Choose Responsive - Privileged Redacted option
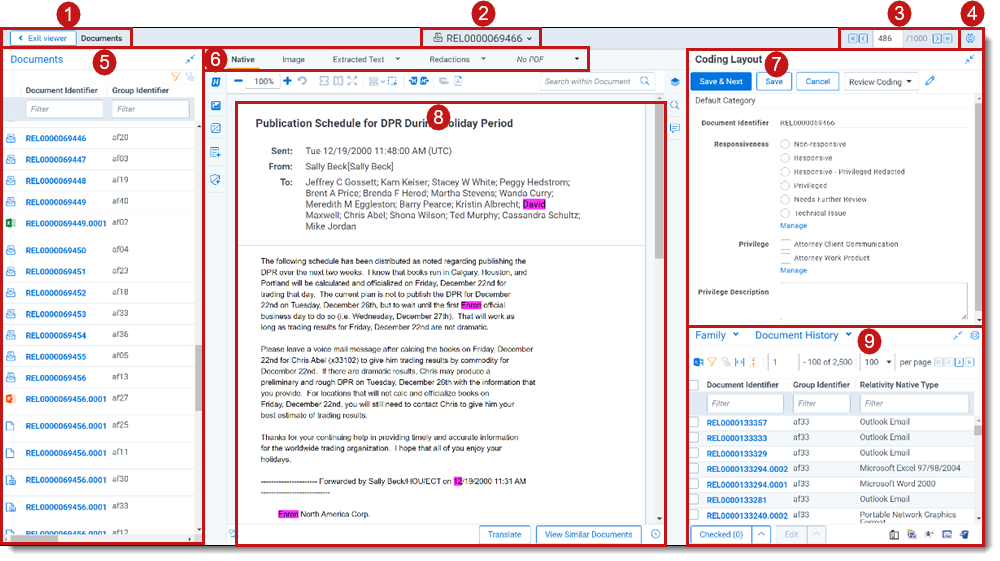Image resolution: width=1000 pixels, height=561 pixels. coord(785,171)
